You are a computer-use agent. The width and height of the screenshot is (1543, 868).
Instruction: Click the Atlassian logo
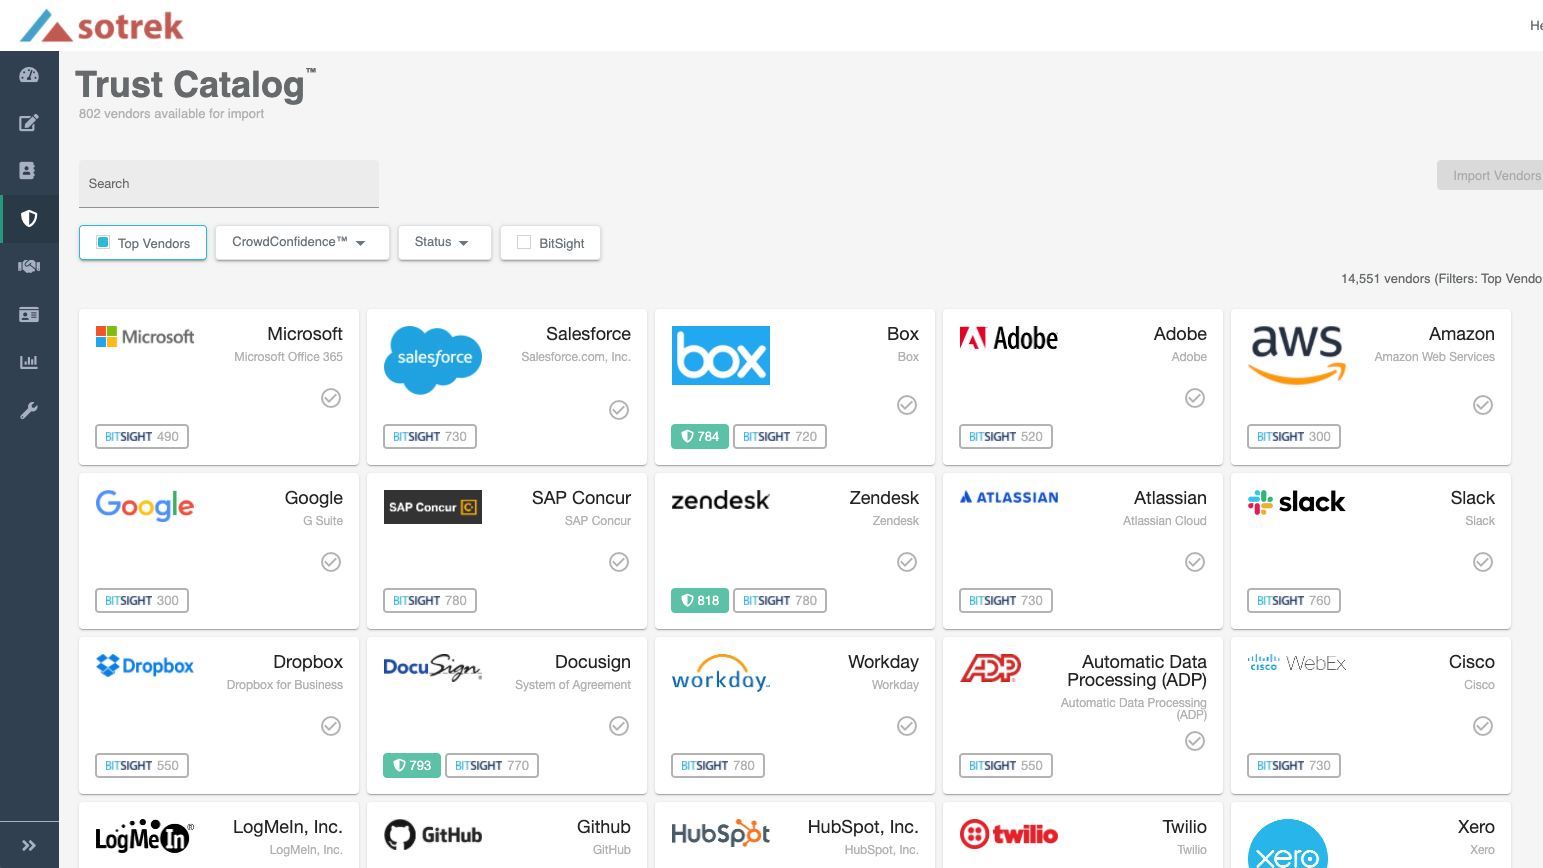click(x=1009, y=497)
